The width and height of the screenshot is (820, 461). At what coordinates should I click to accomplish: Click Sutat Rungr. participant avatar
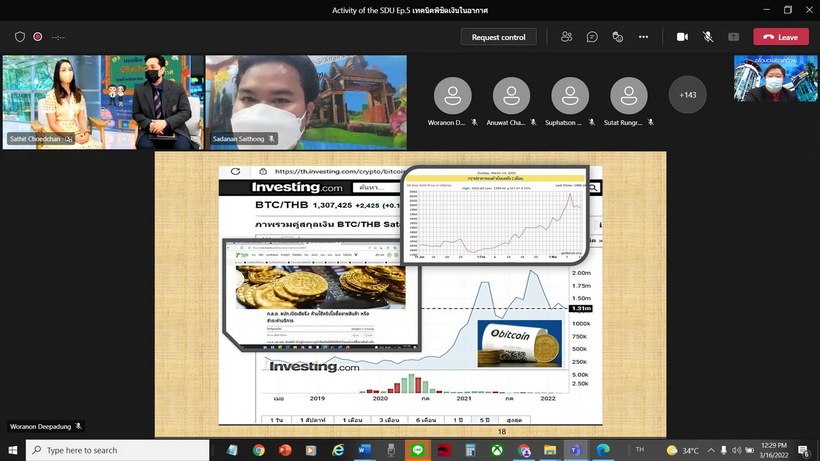click(629, 96)
